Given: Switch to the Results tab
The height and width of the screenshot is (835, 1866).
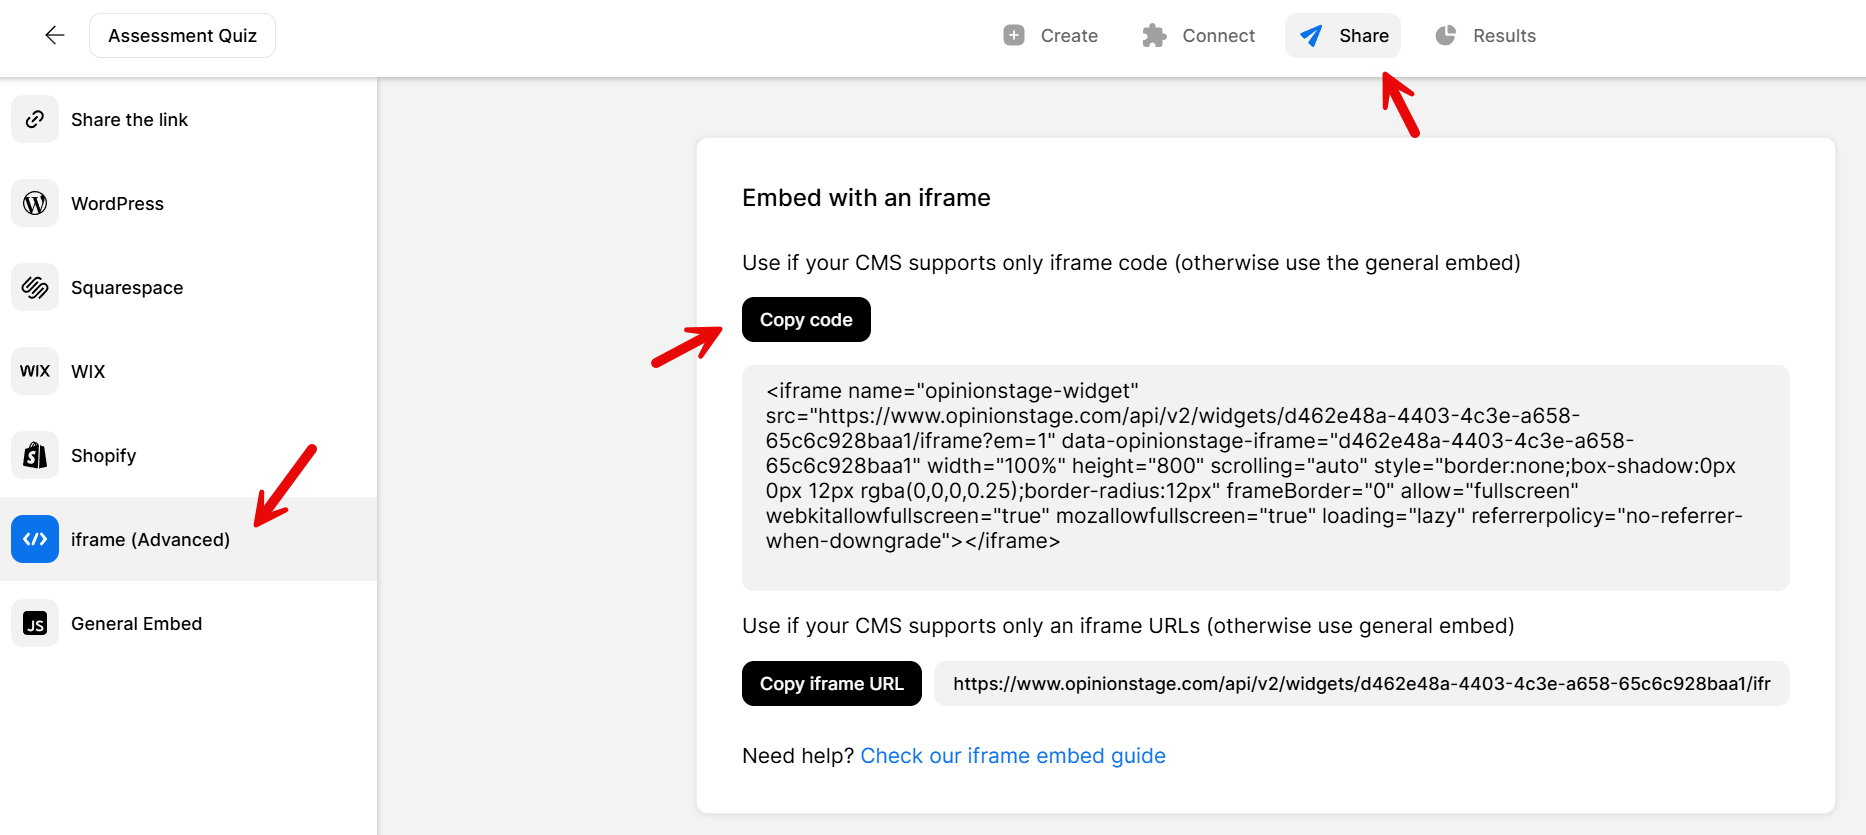Looking at the screenshot, I should coord(1503,35).
